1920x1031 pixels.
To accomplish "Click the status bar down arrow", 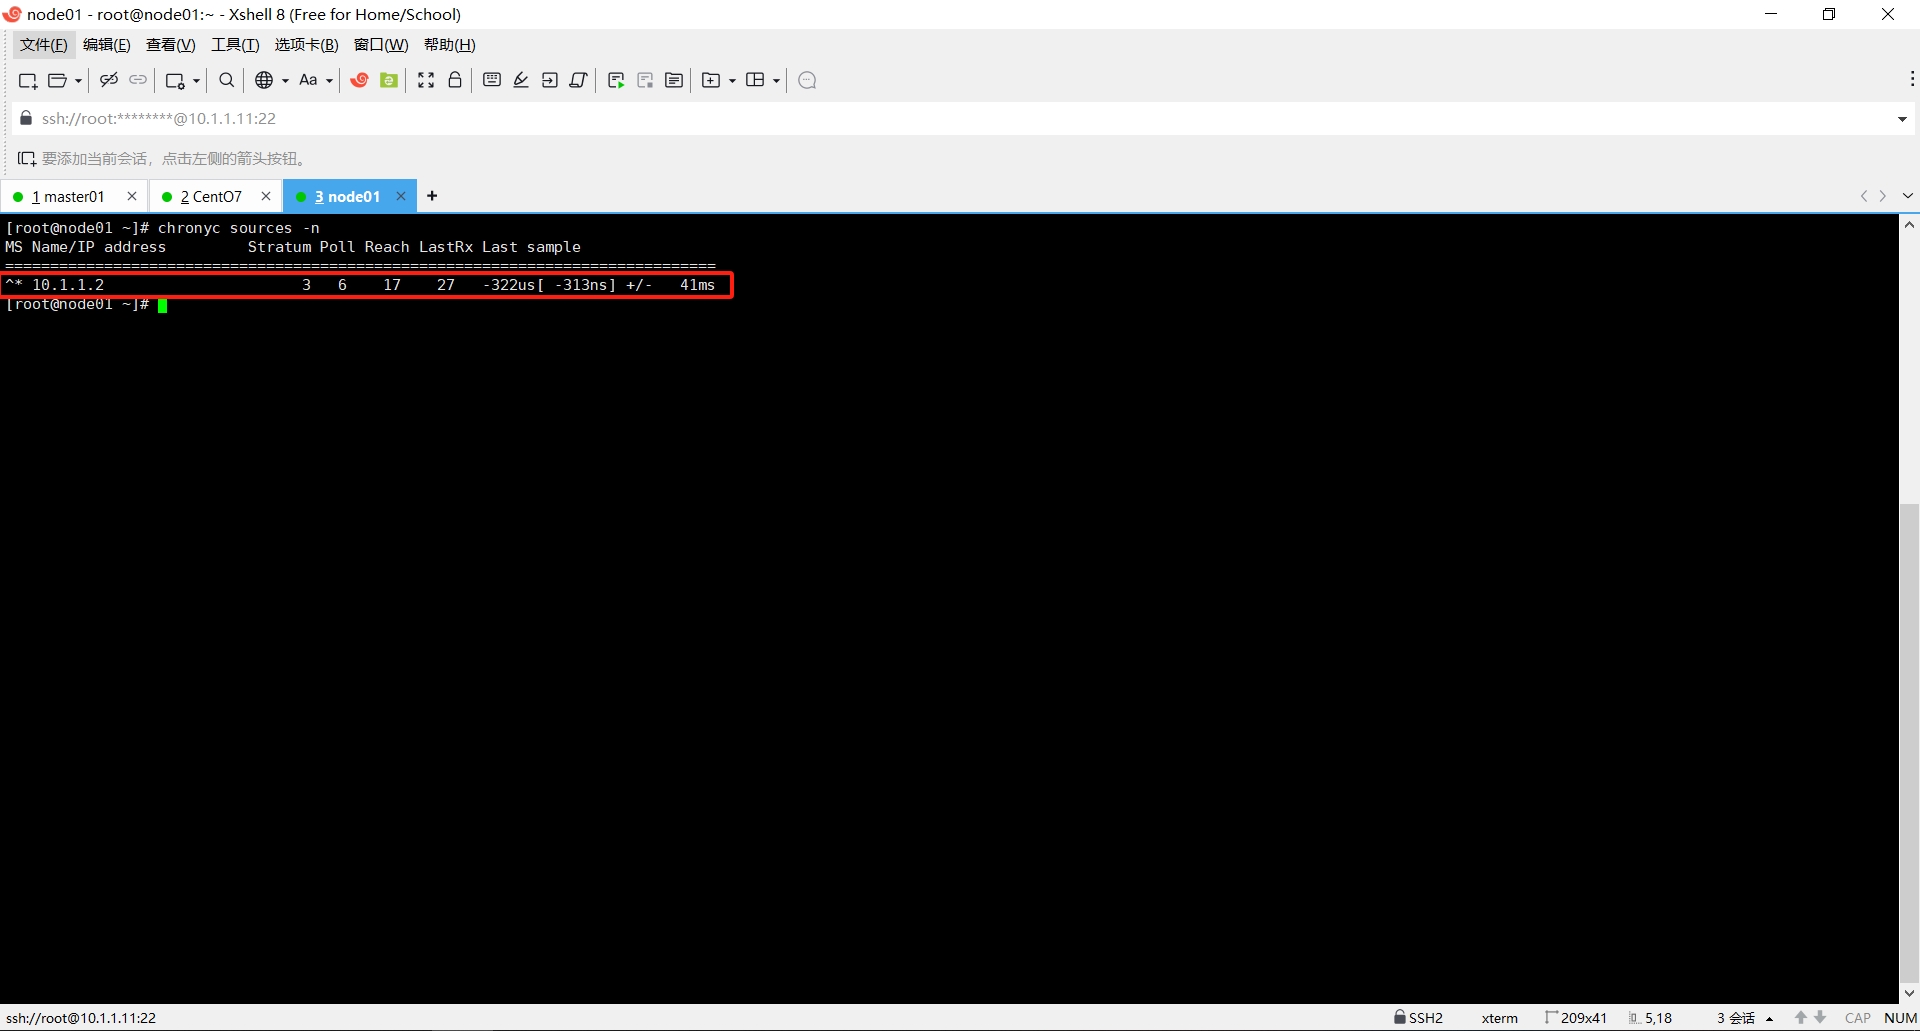I will pyautogui.click(x=1820, y=1018).
